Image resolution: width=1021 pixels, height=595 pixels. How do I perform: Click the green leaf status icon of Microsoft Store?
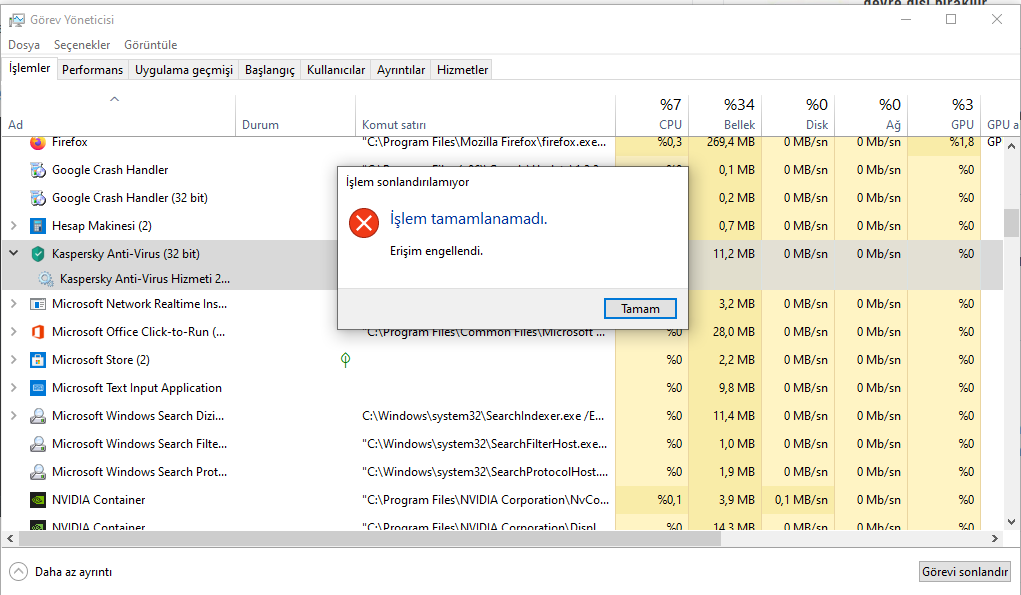point(346,360)
